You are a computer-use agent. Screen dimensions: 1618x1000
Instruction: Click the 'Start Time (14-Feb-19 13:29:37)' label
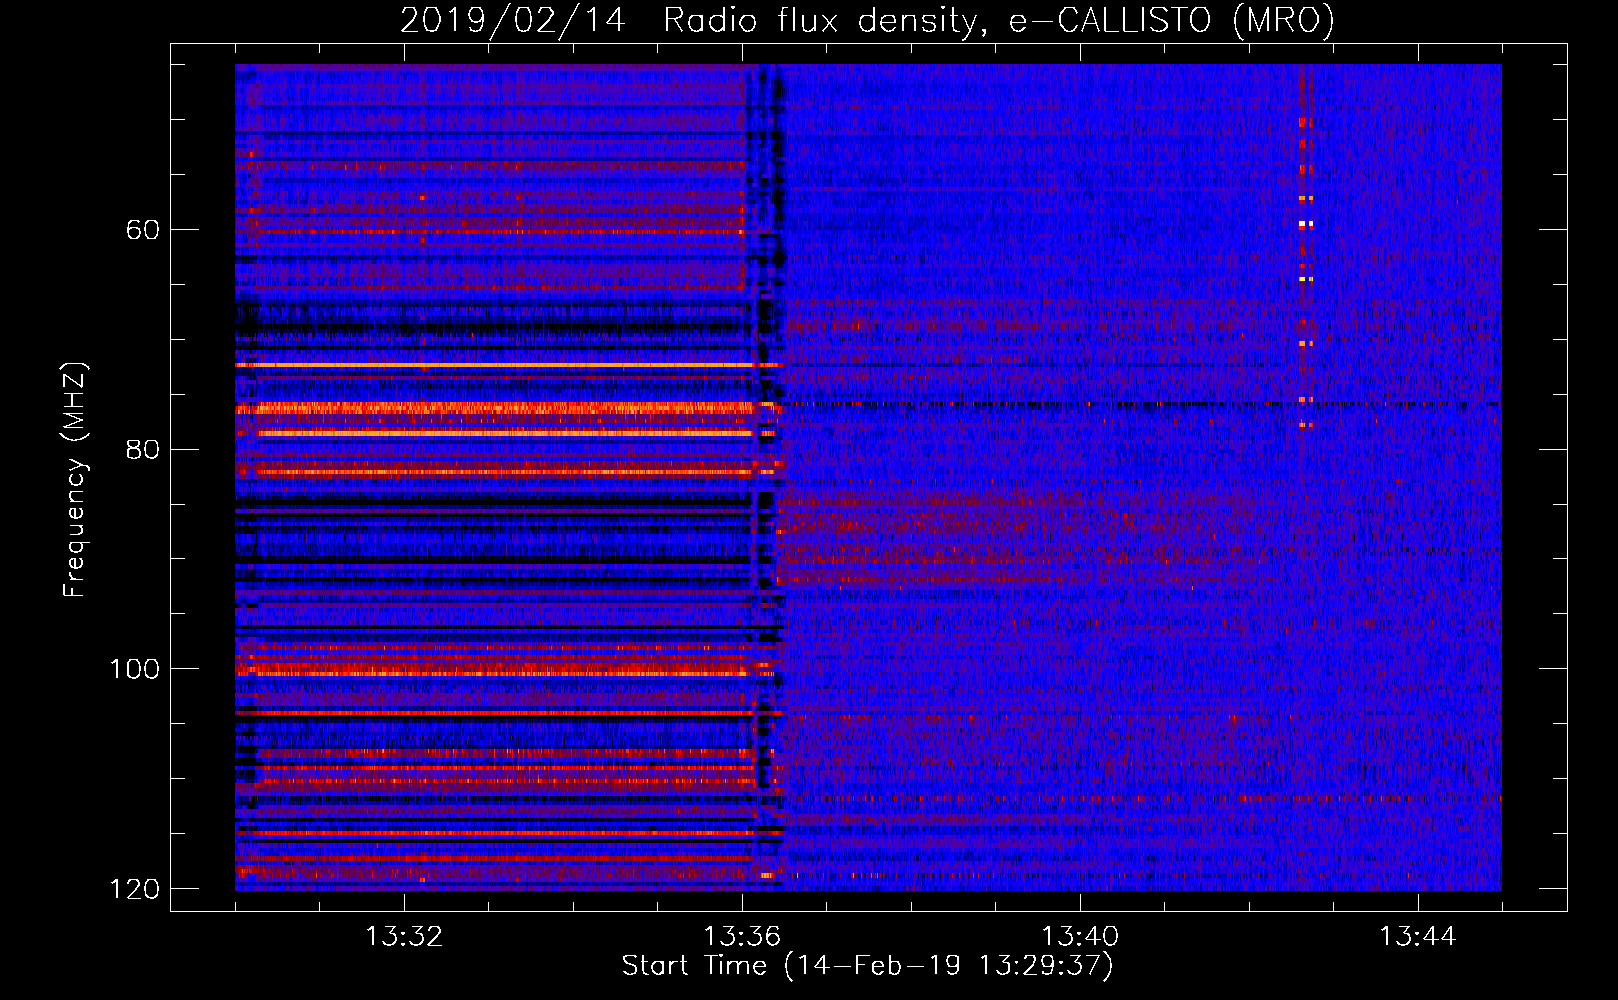pyautogui.click(x=867, y=966)
